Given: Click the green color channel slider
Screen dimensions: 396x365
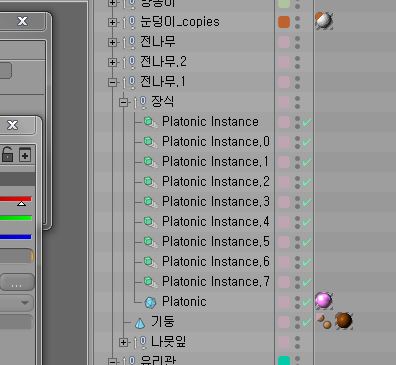Looking at the screenshot, I should pyautogui.click(x=16, y=218).
